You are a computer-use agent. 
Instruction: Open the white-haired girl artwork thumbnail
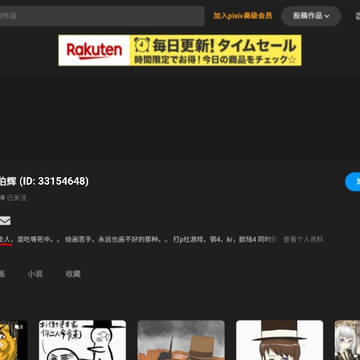click(x=347, y=340)
